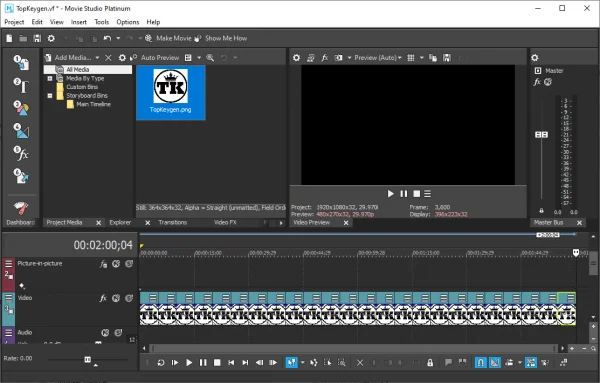Click the Video Output FX icon in preview

[x=324, y=58]
